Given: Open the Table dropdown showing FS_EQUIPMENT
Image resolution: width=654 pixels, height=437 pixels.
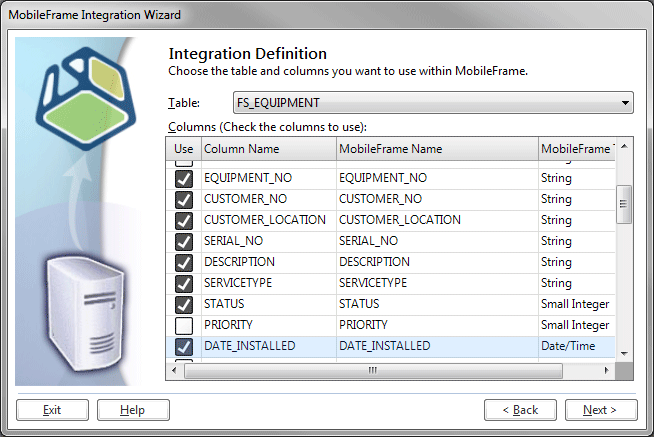Looking at the screenshot, I should point(433,103).
